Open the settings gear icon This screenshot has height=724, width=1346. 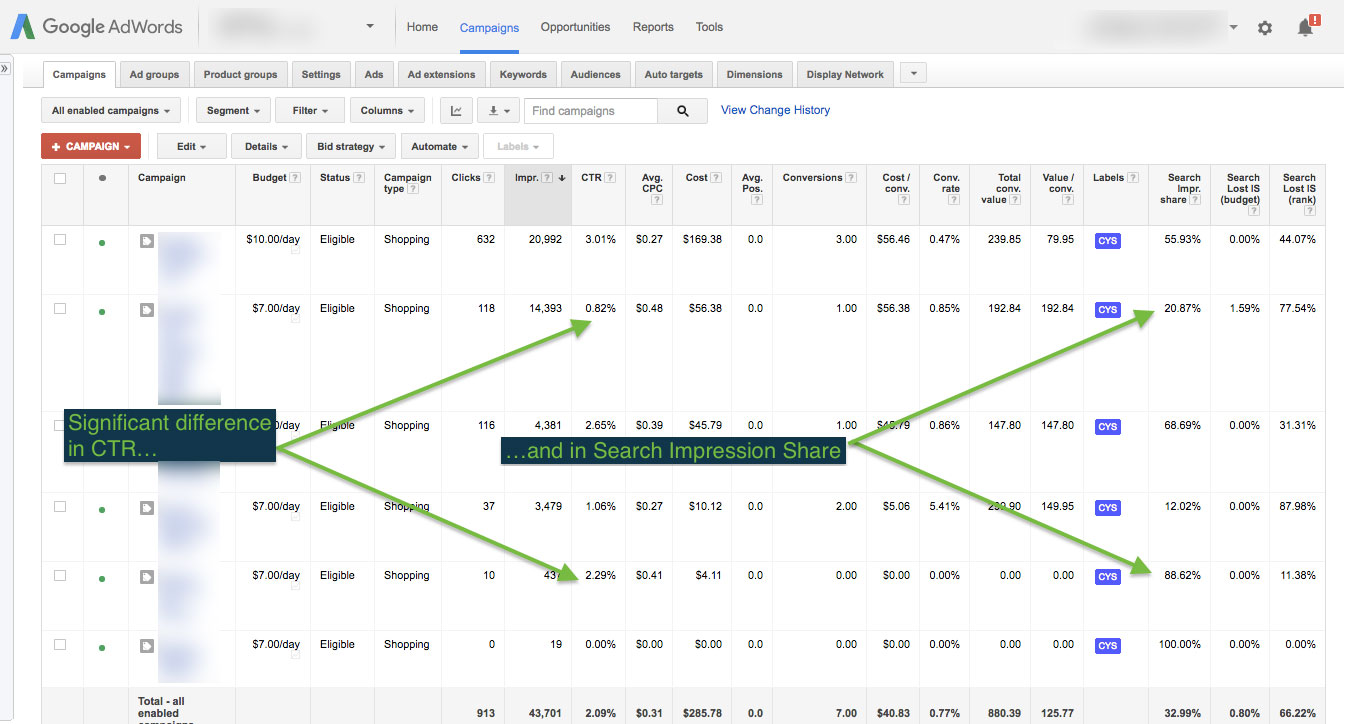[1265, 28]
